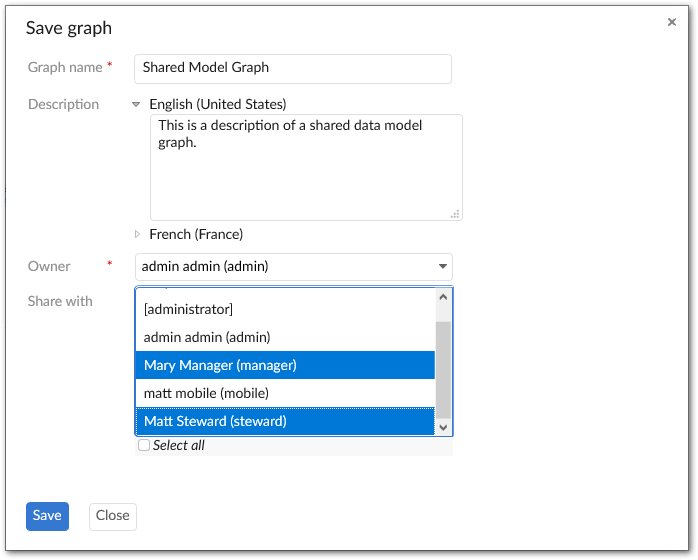
Task: Close the Save graph dialog with X
Action: coord(672,22)
